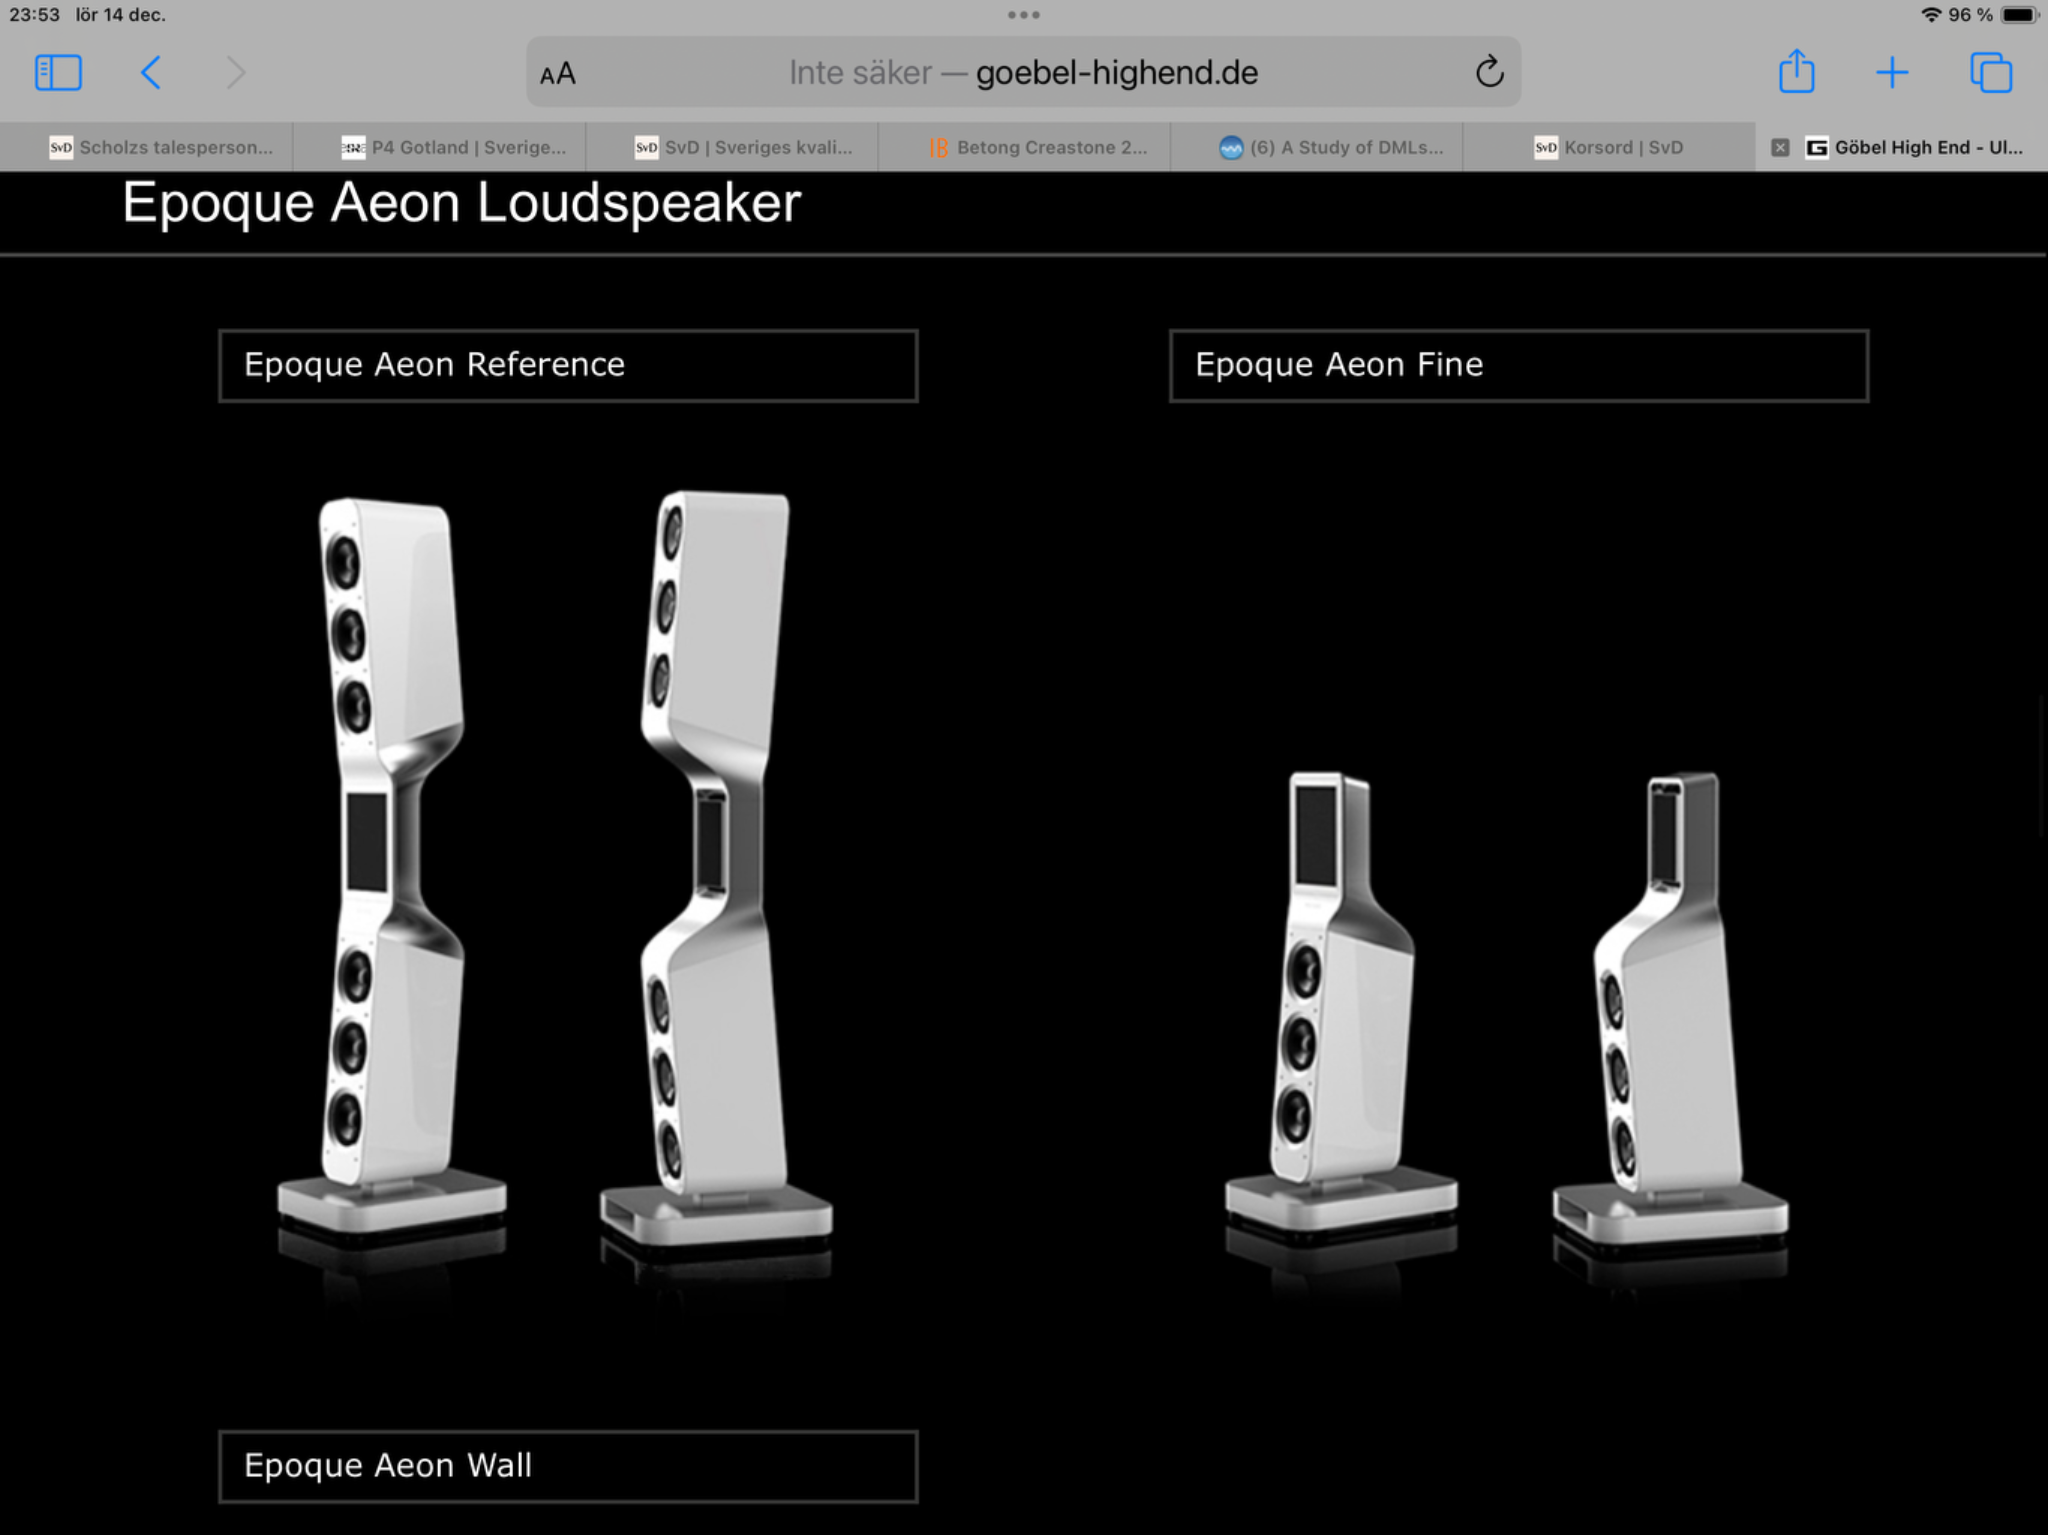The width and height of the screenshot is (2048, 1535).
Task: Go back to the previous page
Action: 151,73
